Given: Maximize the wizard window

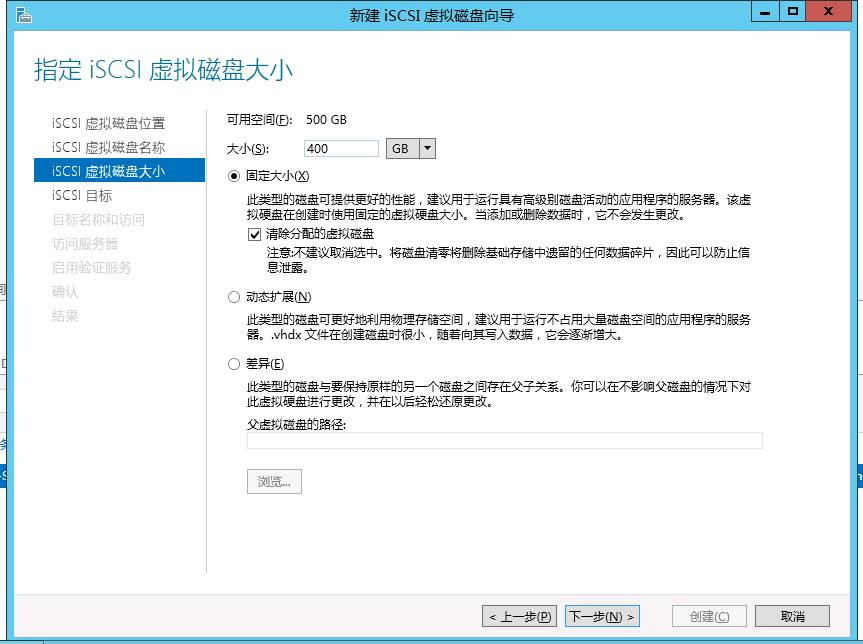Looking at the screenshot, I should click(793, 12).
